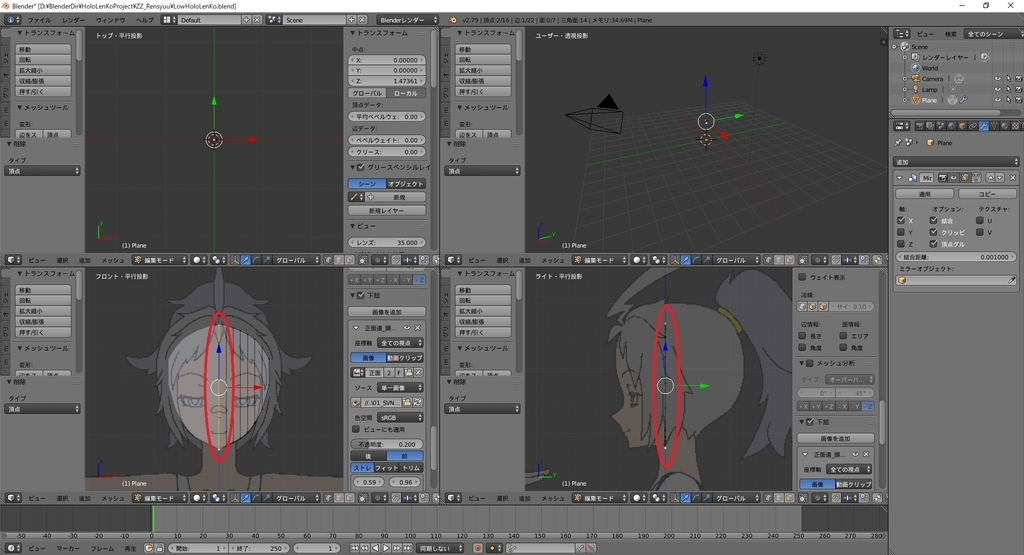Open the sRGB color space dropdown
Image resolution: width=1024 pixels, height=555 pixels.
[400, 417]
